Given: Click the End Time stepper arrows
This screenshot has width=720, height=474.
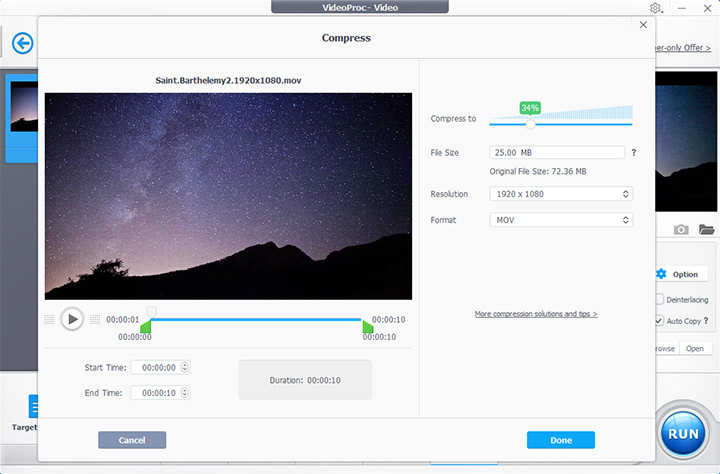Looking at the screenshot, I should [185, 393].
